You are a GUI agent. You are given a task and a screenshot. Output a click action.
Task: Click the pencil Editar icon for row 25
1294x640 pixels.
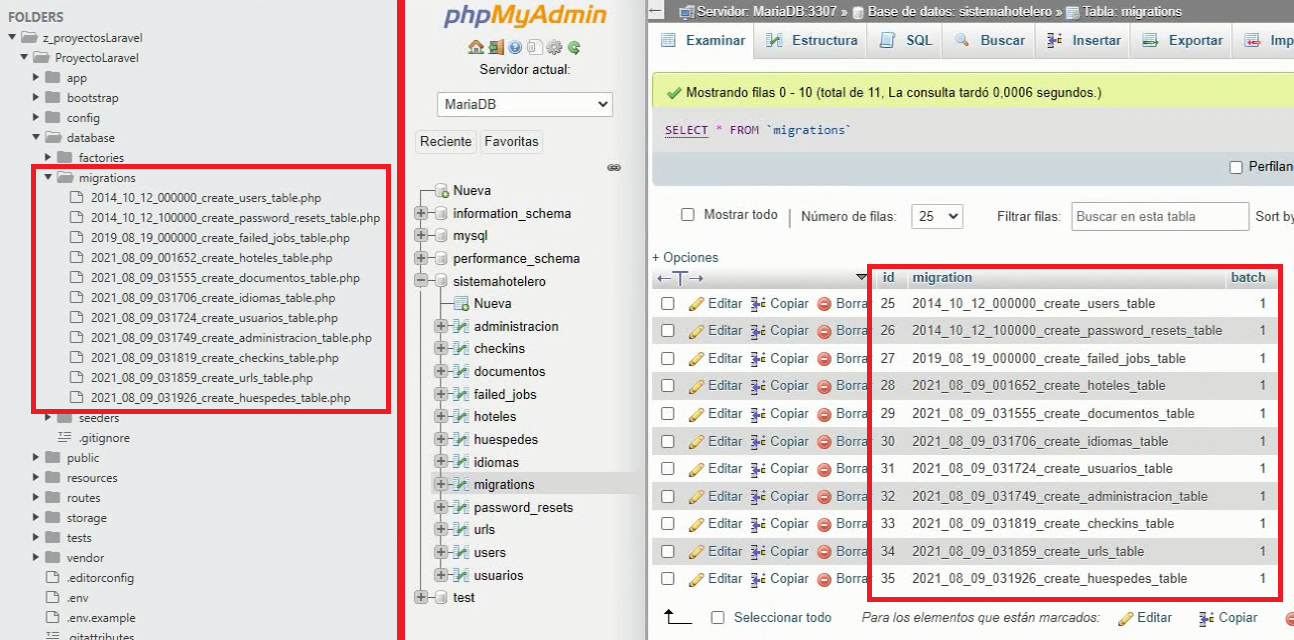click(x=697, y=303)
